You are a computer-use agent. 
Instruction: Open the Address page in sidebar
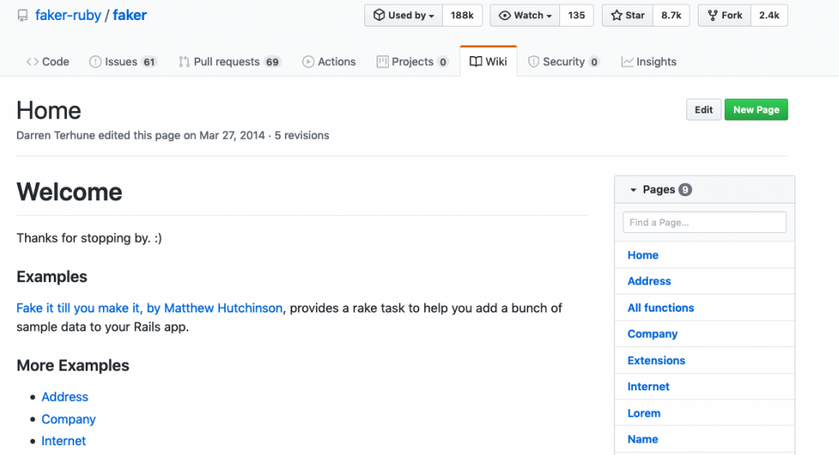[649, 281]
